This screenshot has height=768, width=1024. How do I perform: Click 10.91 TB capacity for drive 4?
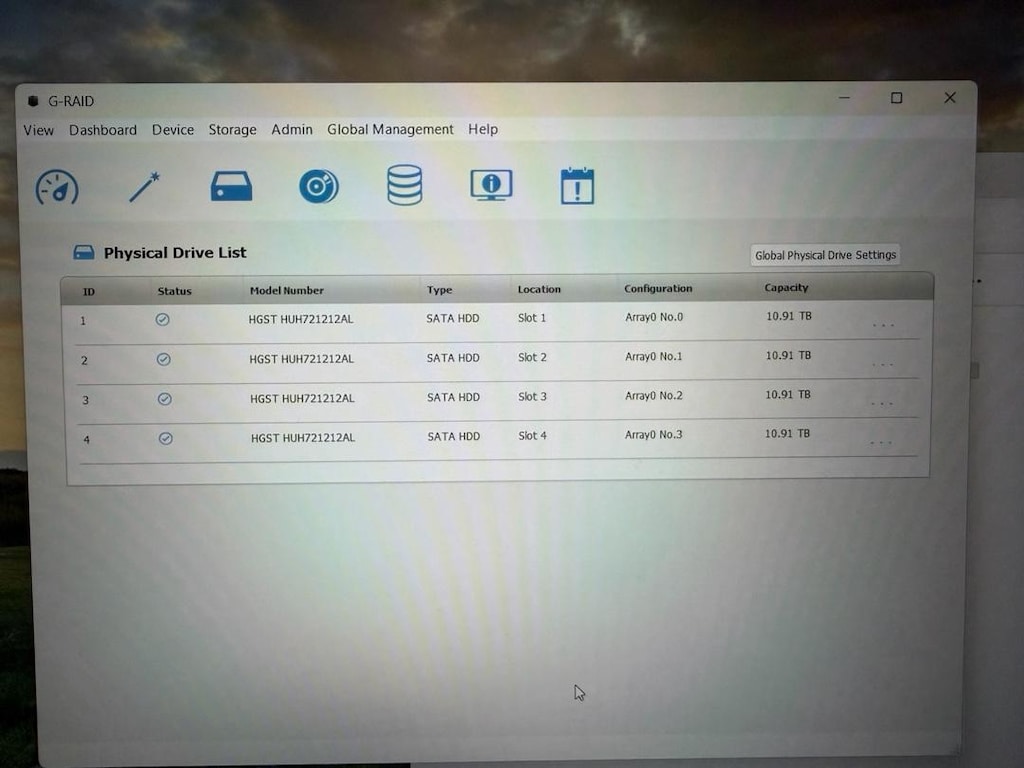click(787, 434)
